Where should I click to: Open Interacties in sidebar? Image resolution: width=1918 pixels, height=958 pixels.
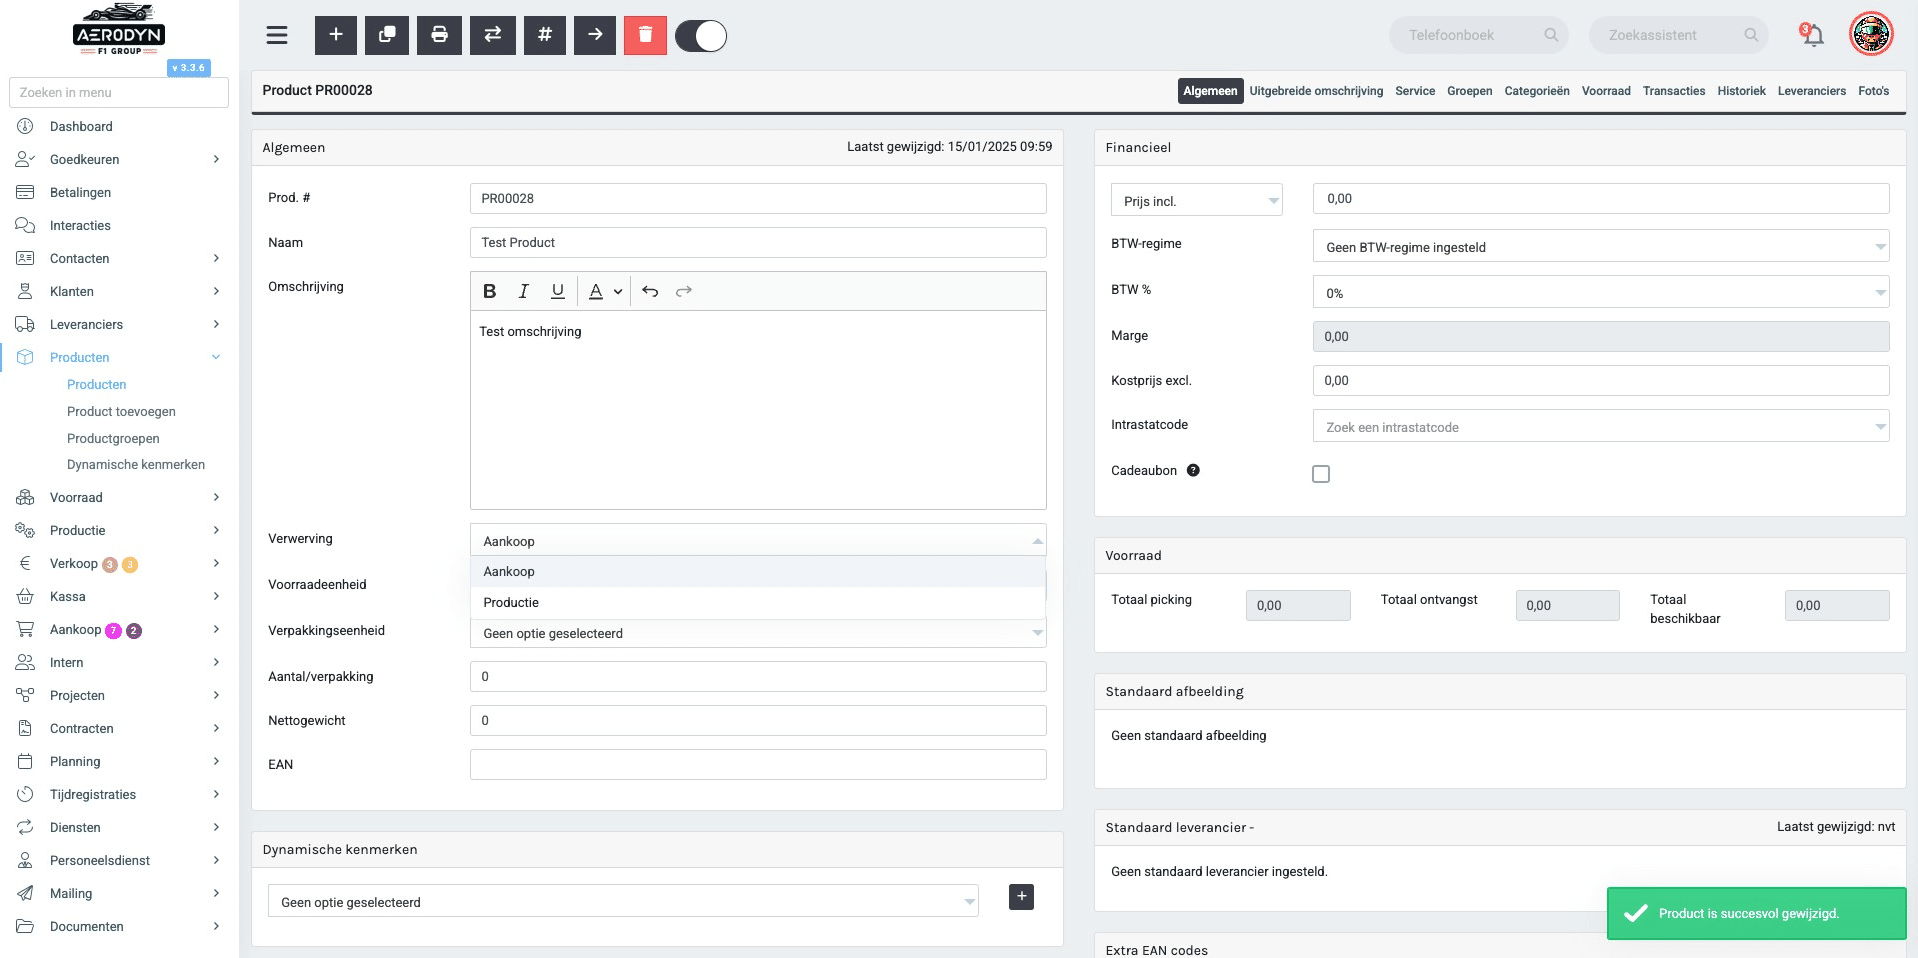(x=80, y=225)
